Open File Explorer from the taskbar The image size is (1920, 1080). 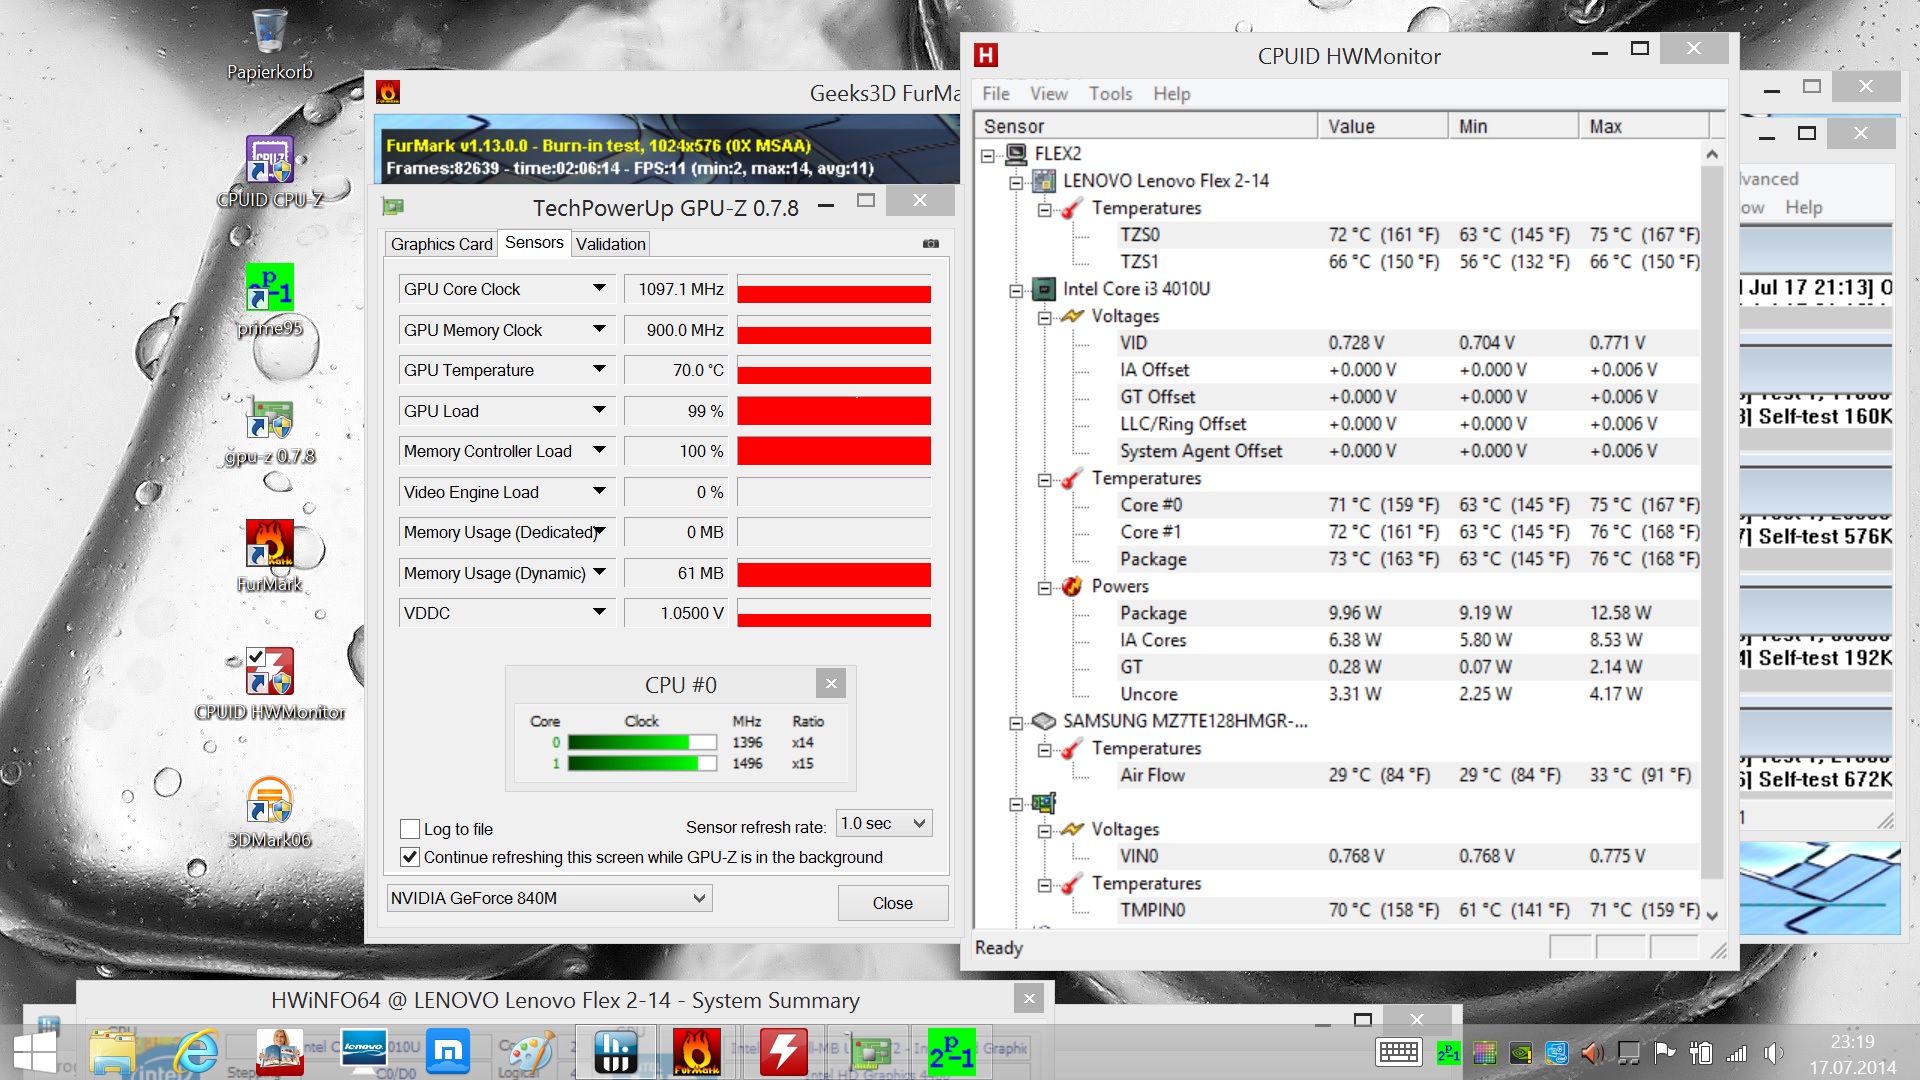tap(112, 1052)
